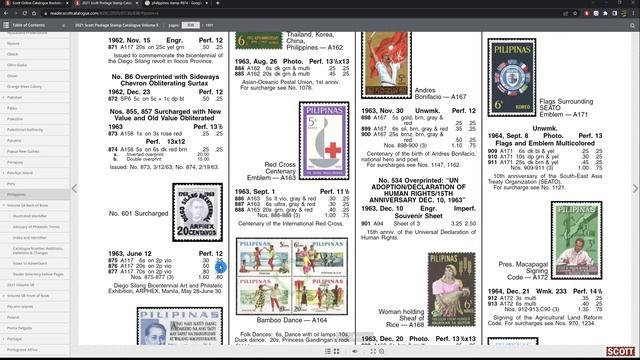Switch to Scott Online Catalogue Bookstore tab

tap(36, 3)
